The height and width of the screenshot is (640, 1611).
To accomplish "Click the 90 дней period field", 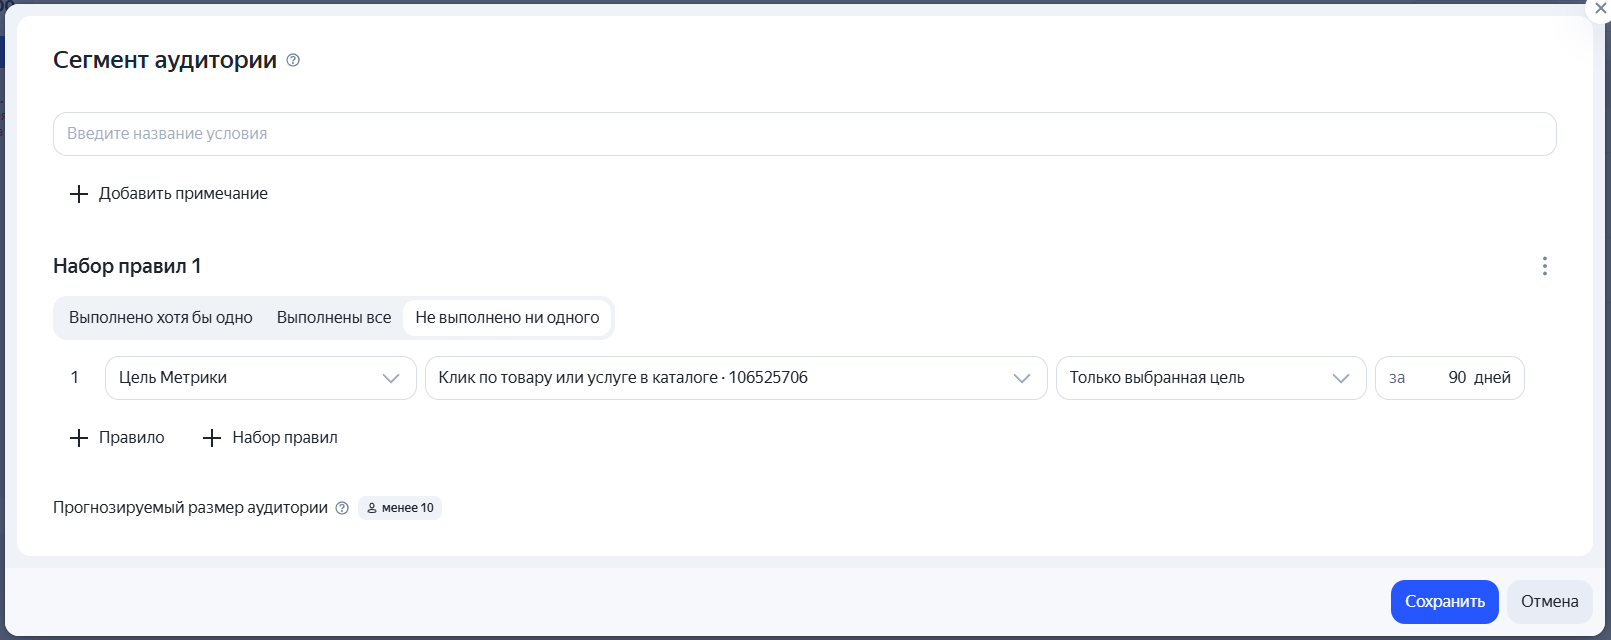I will [1450, 378].
